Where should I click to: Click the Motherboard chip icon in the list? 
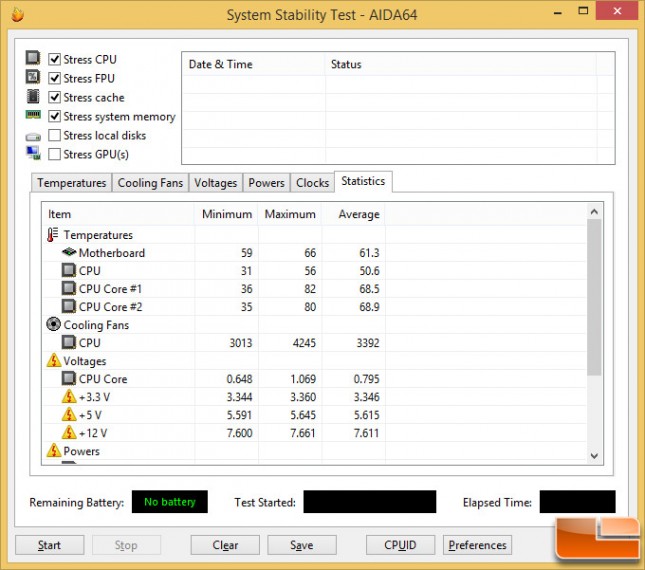point(69,252)
